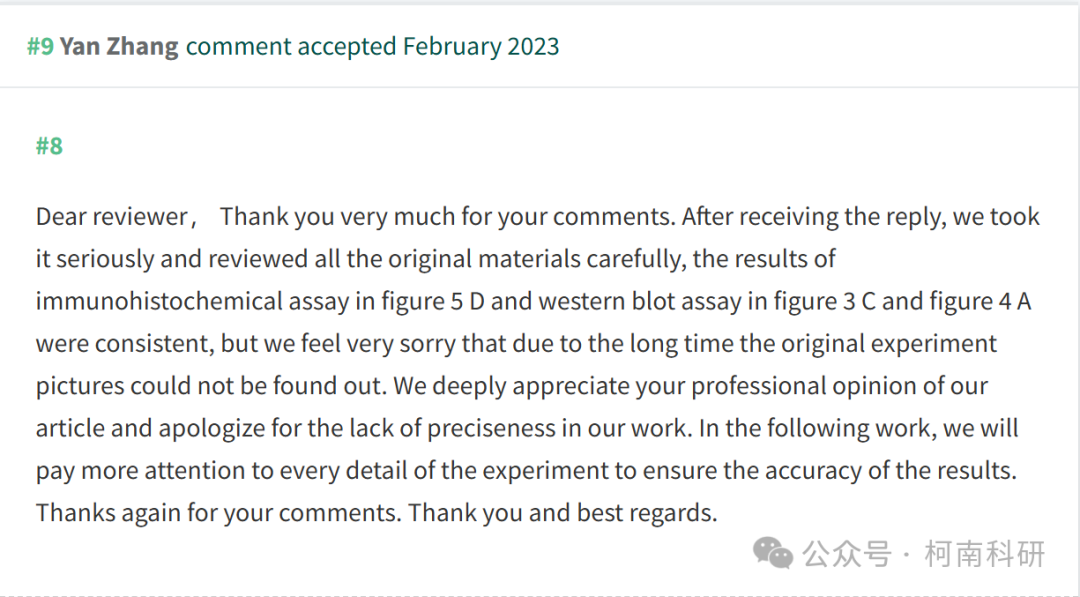This screenshot has width=1080, height=597.
Task: Click the WeChat logo icon in watermark
Action: (x=773, y=553)
